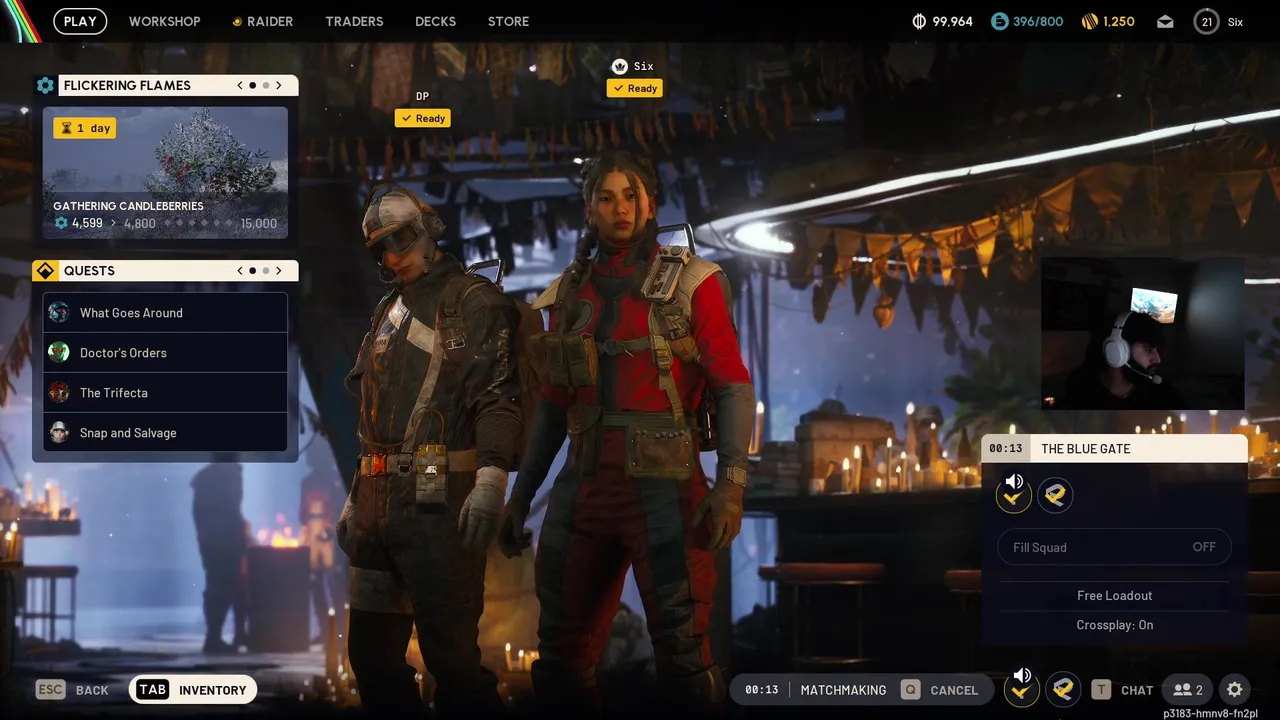Click THE BLUE GATE map title
The image size is (1280, 720).
point(1086,449)
